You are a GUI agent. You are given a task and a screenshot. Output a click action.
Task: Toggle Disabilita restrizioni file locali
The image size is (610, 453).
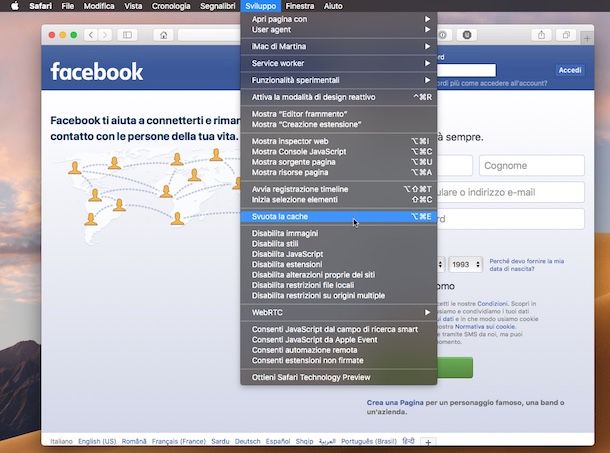coord(339,285)
